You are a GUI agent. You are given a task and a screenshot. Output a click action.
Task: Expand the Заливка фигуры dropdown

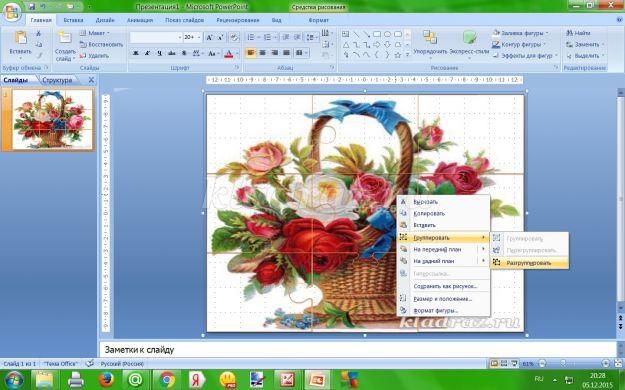tap(547, 33)
